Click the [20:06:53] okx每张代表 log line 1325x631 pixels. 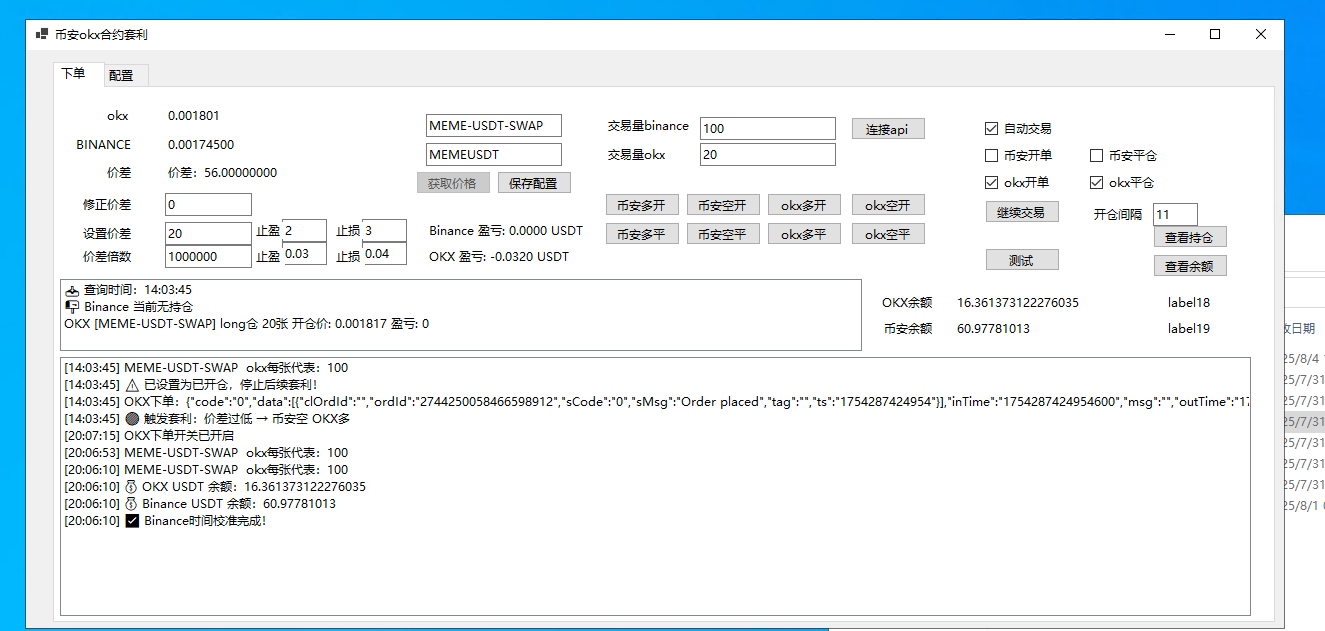[x=206, y=453]
